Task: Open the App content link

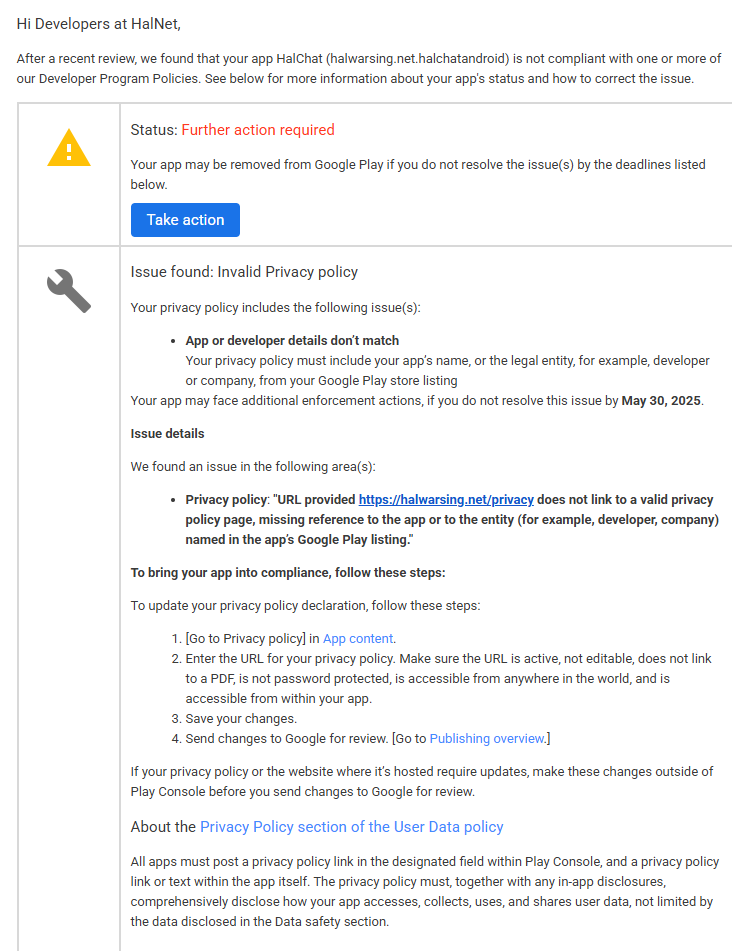Action: pyautogui.click(x=358, y=639)
